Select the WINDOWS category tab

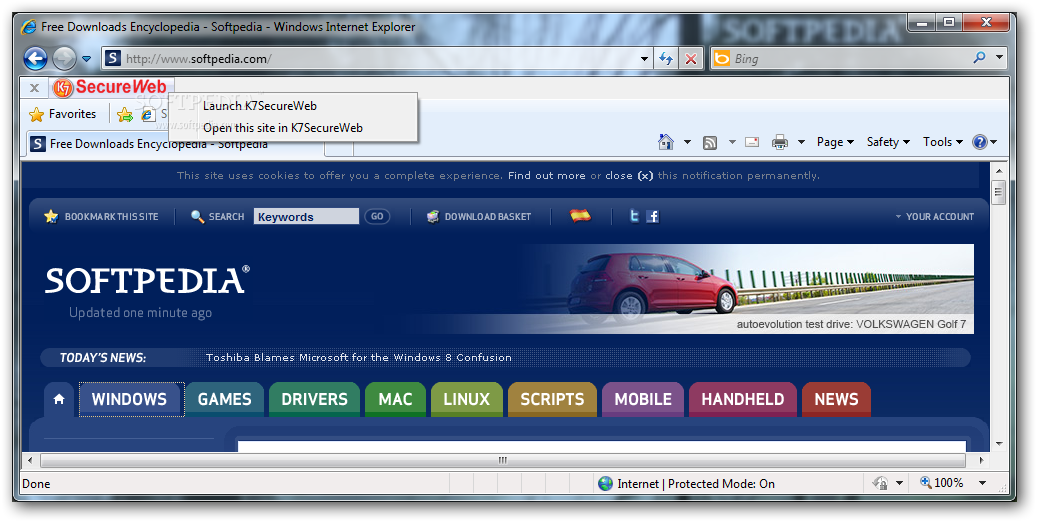[132, 399]
